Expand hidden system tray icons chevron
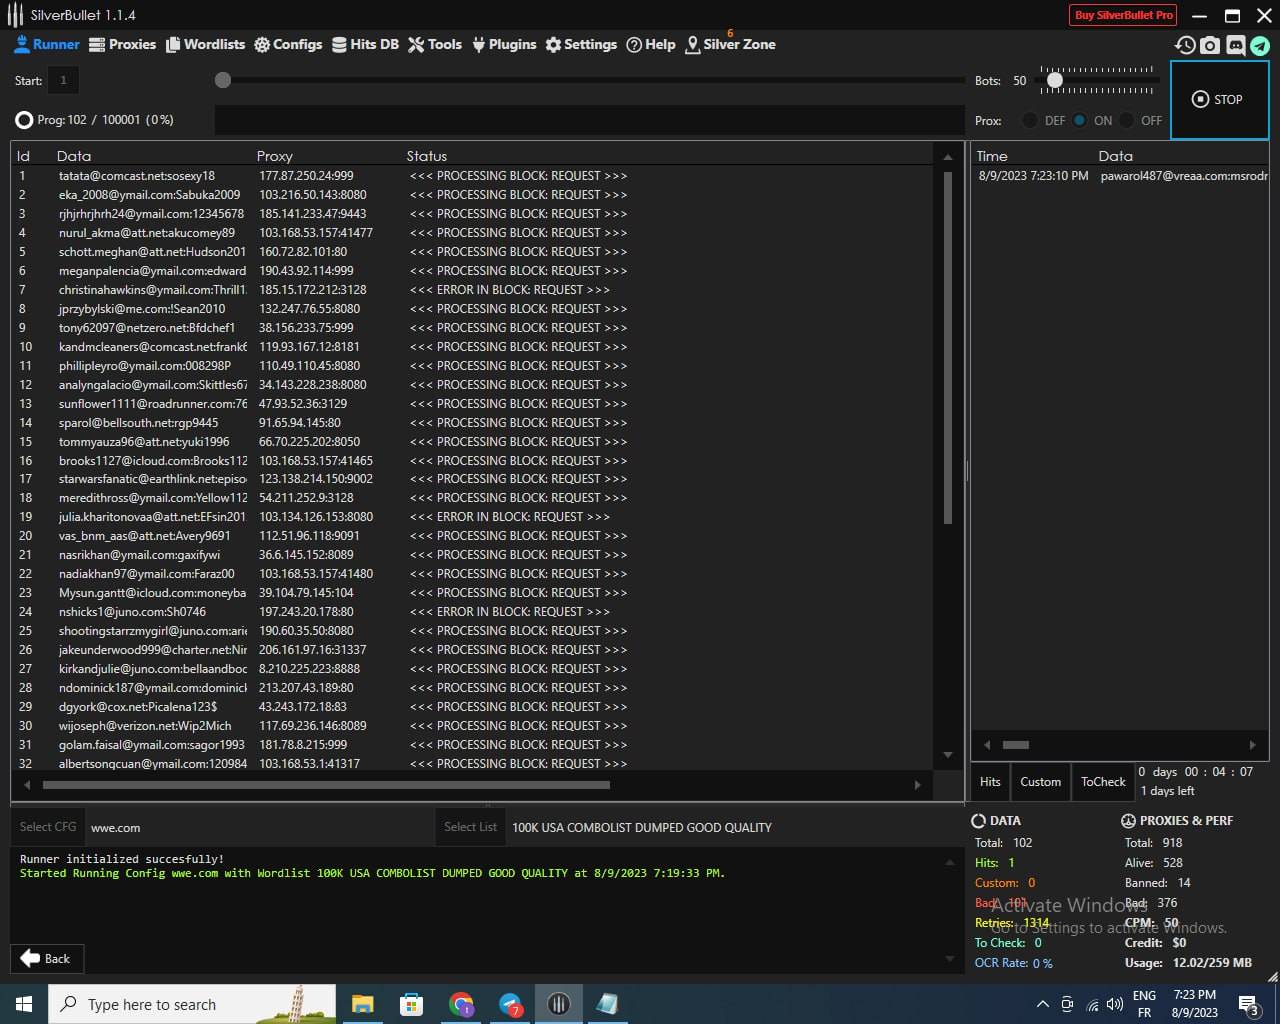This screenshot has height=1024, width=1280. (x=1042, y=1004)
